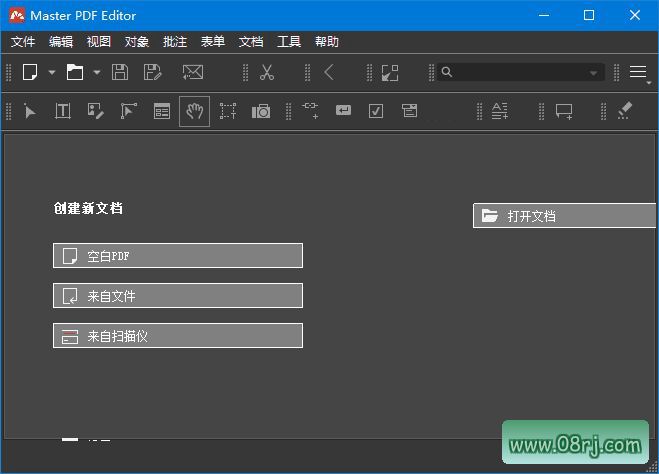659x474 pixels.
Task: Open the 视图 menu
Action: click(x=99, y=42)
